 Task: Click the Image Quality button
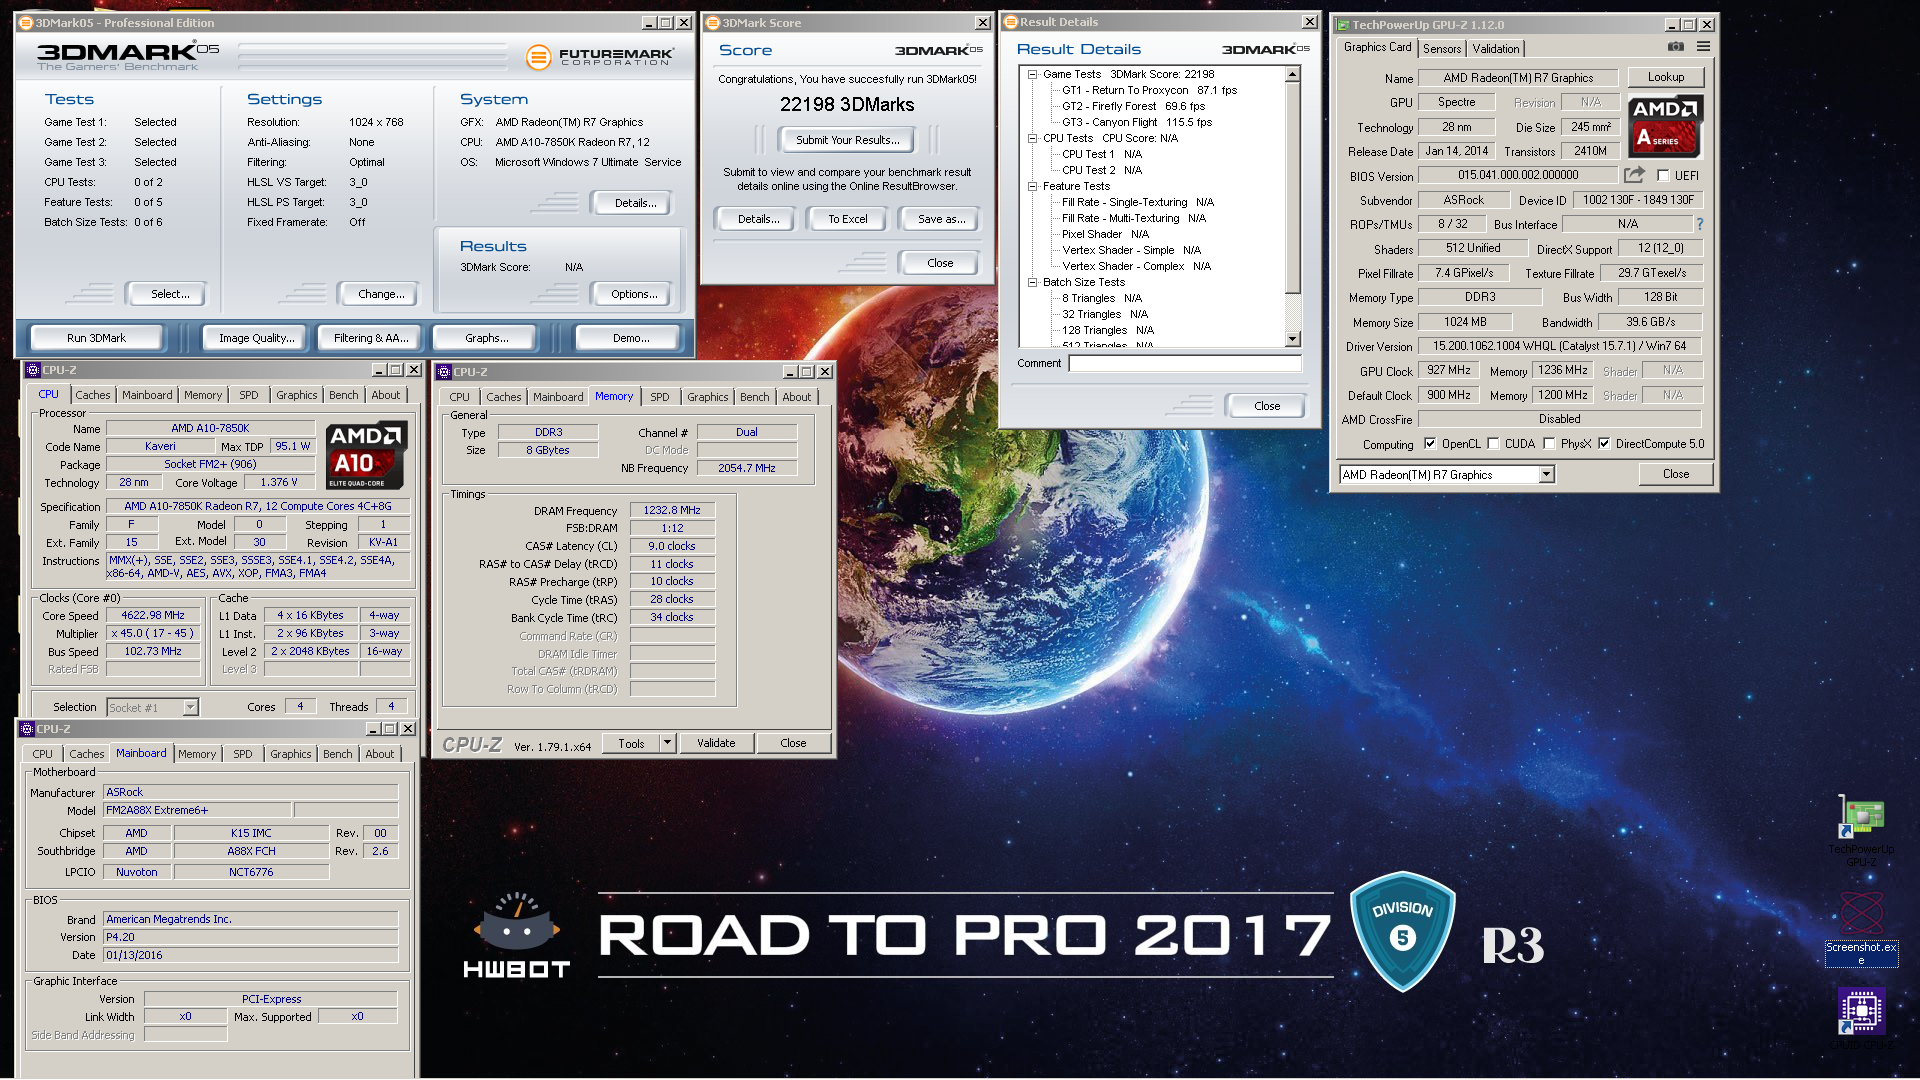click(257, 338)
